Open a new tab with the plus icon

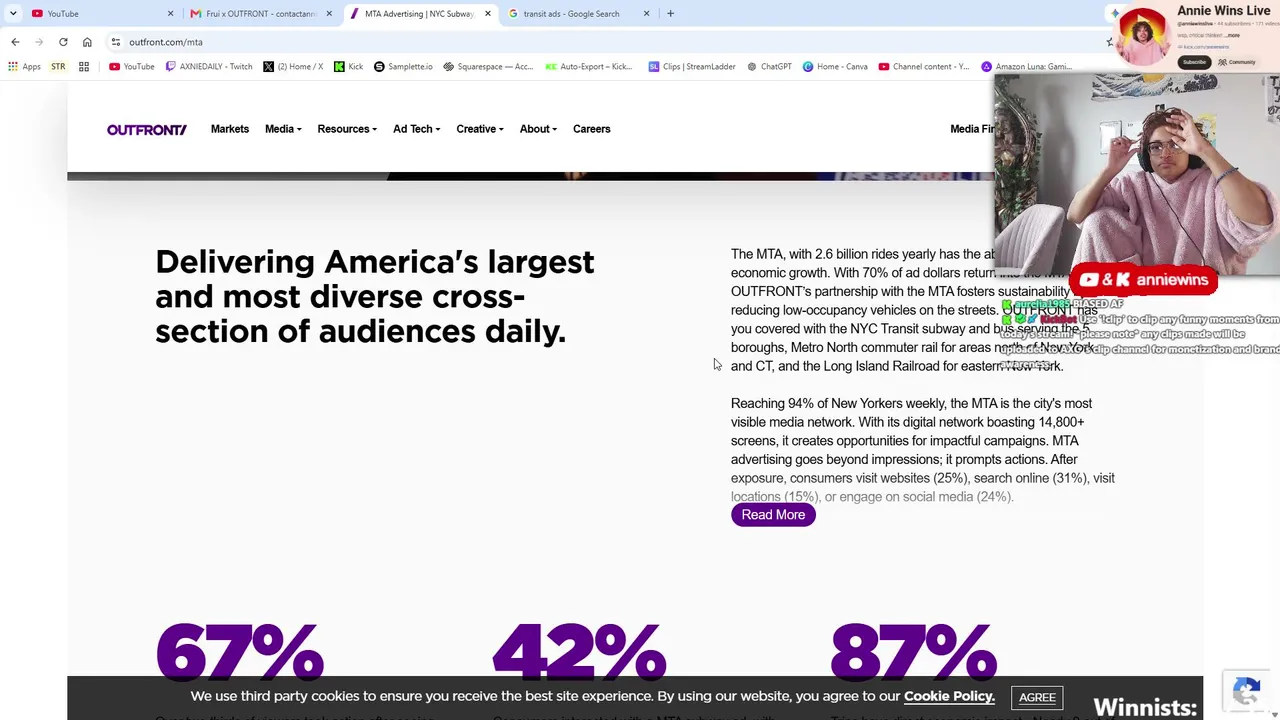point(670,14)
